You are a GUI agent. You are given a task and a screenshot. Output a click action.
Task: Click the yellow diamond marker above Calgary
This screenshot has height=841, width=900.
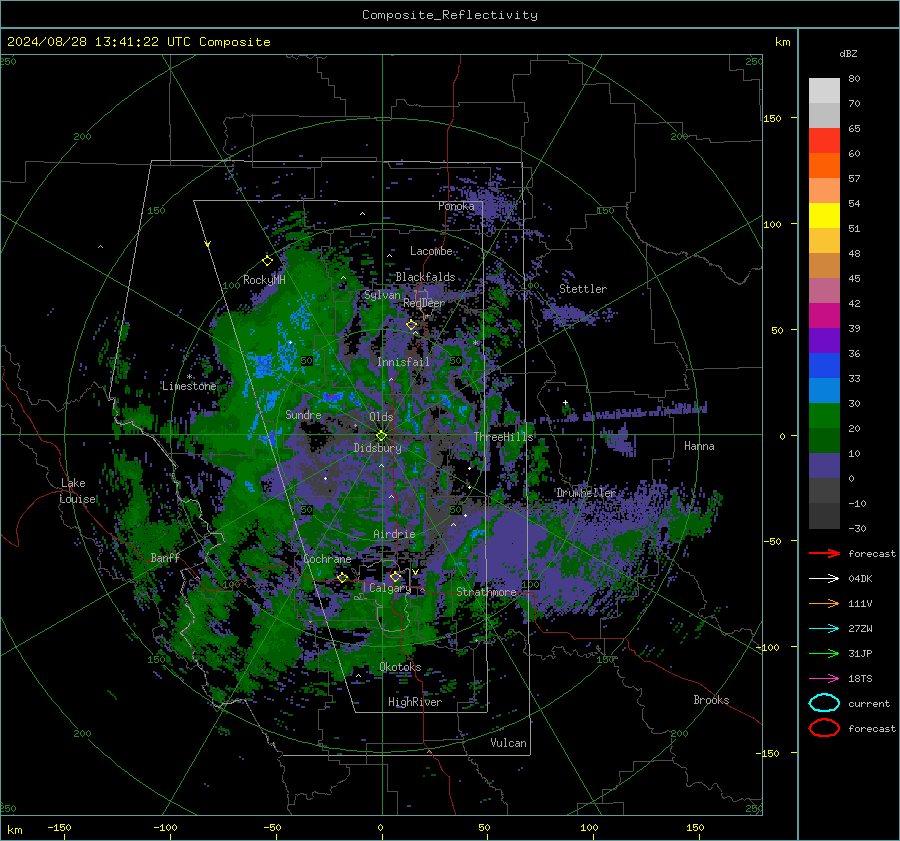[x=395, y=576]
